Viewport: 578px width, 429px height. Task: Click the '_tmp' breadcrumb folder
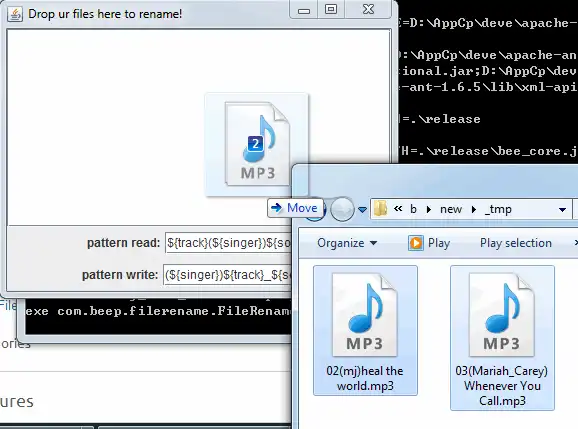click(x=498, y=209)
